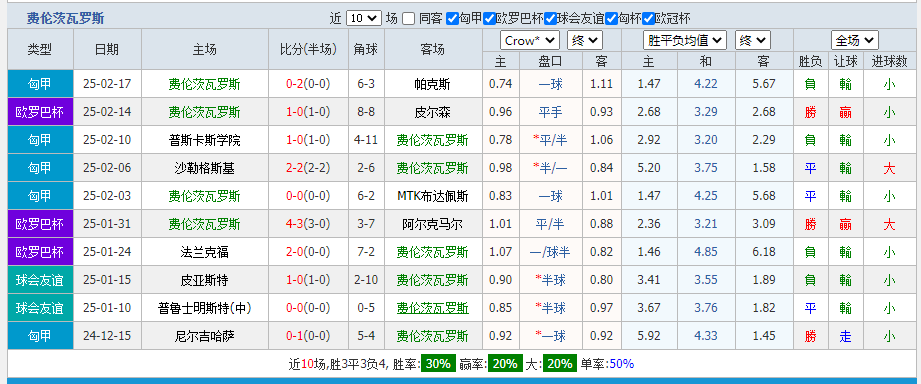The height and width of the screenshot is (384, 921).
Task: Uncheck the 球会友谊 filter checkbox
Action: (550, 18)
